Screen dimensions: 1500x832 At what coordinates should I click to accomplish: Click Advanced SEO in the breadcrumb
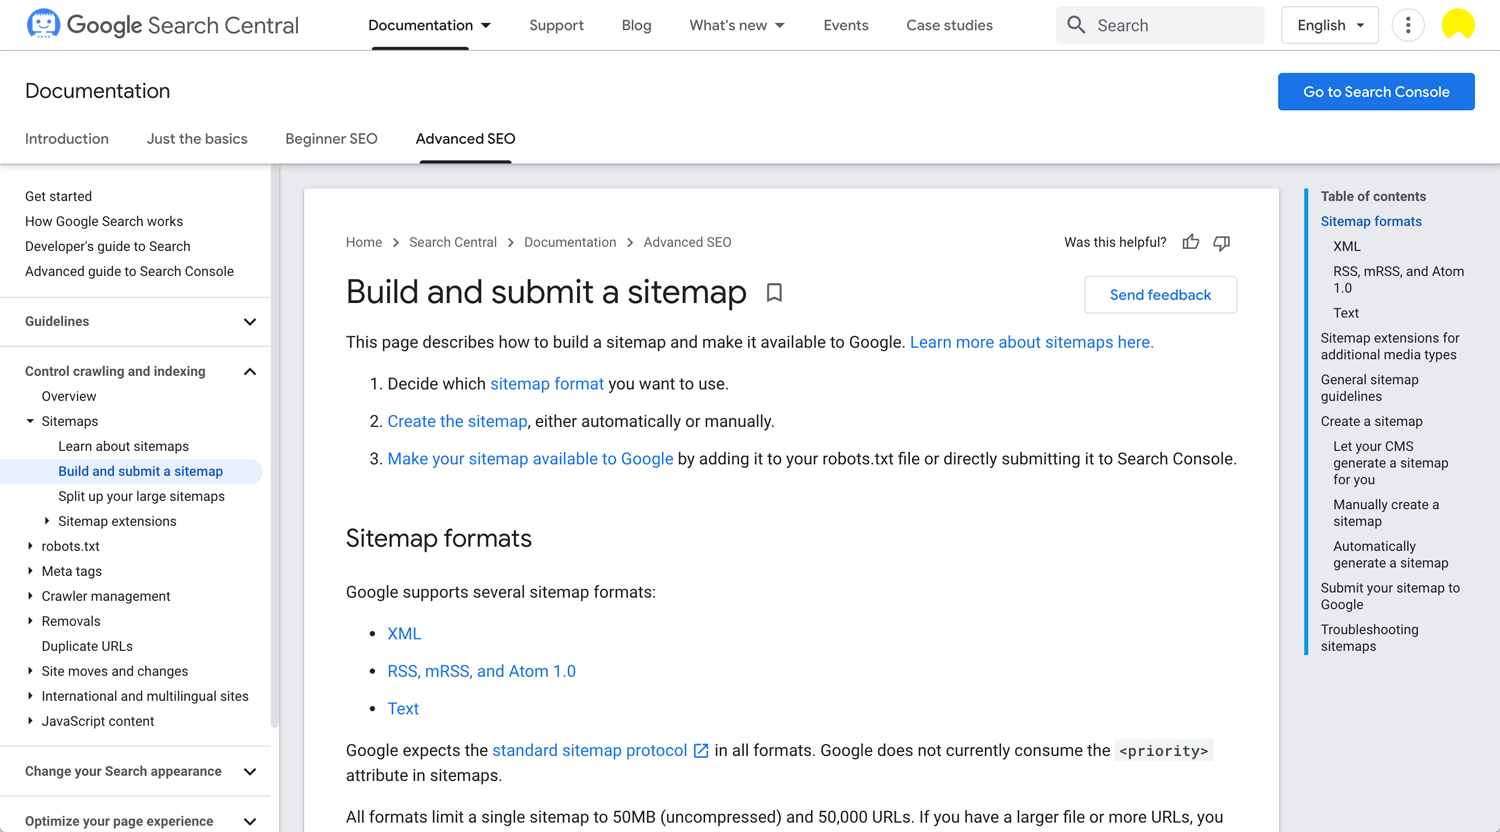[687, 242]
